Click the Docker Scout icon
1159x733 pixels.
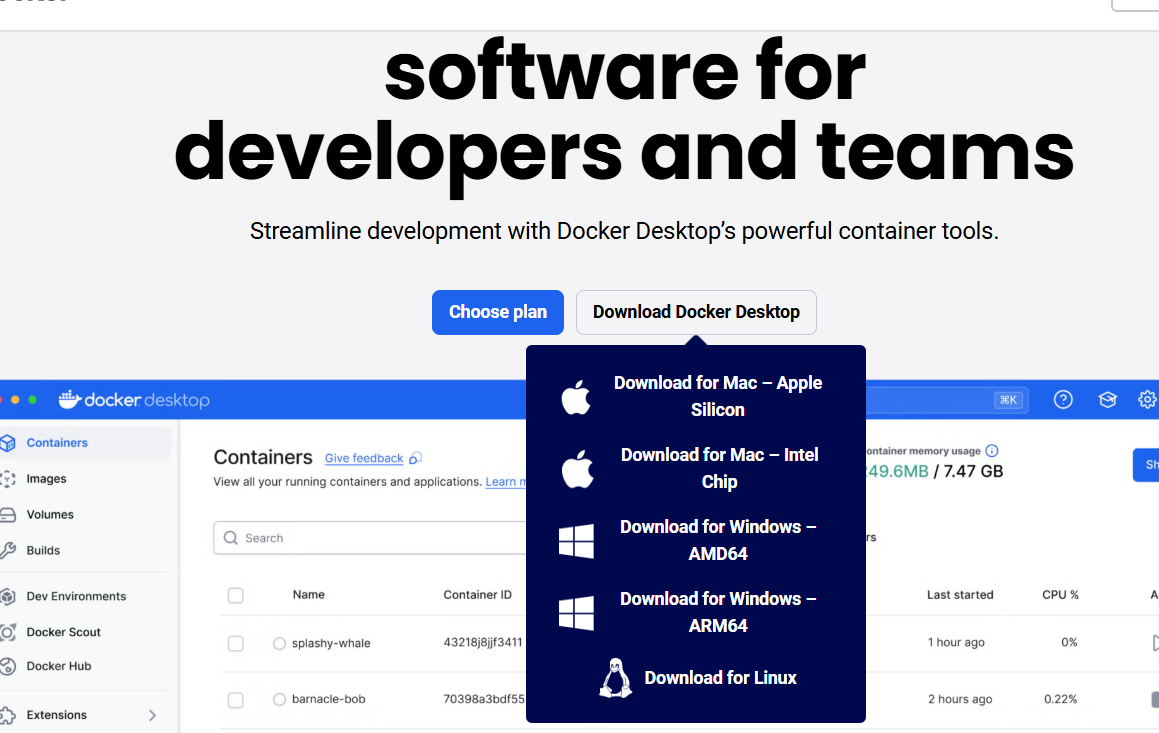(x=8, y=632)
